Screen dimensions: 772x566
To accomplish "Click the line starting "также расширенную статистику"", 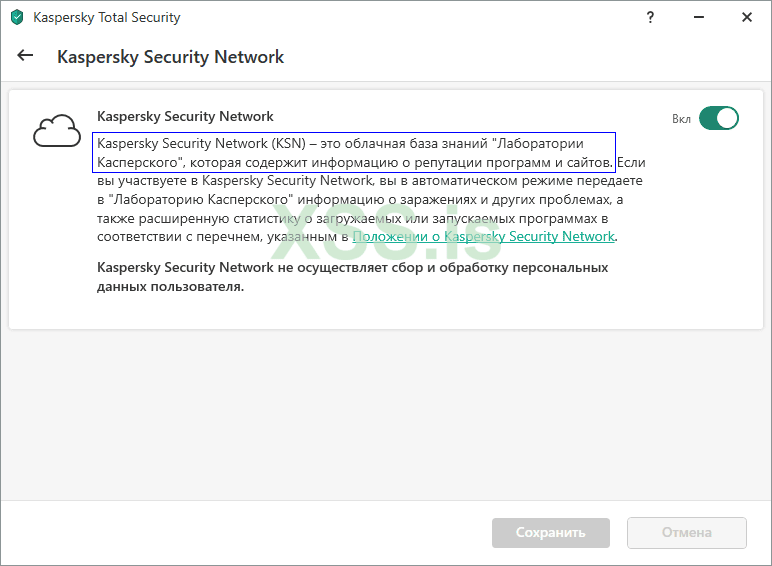I will [353, 218].
